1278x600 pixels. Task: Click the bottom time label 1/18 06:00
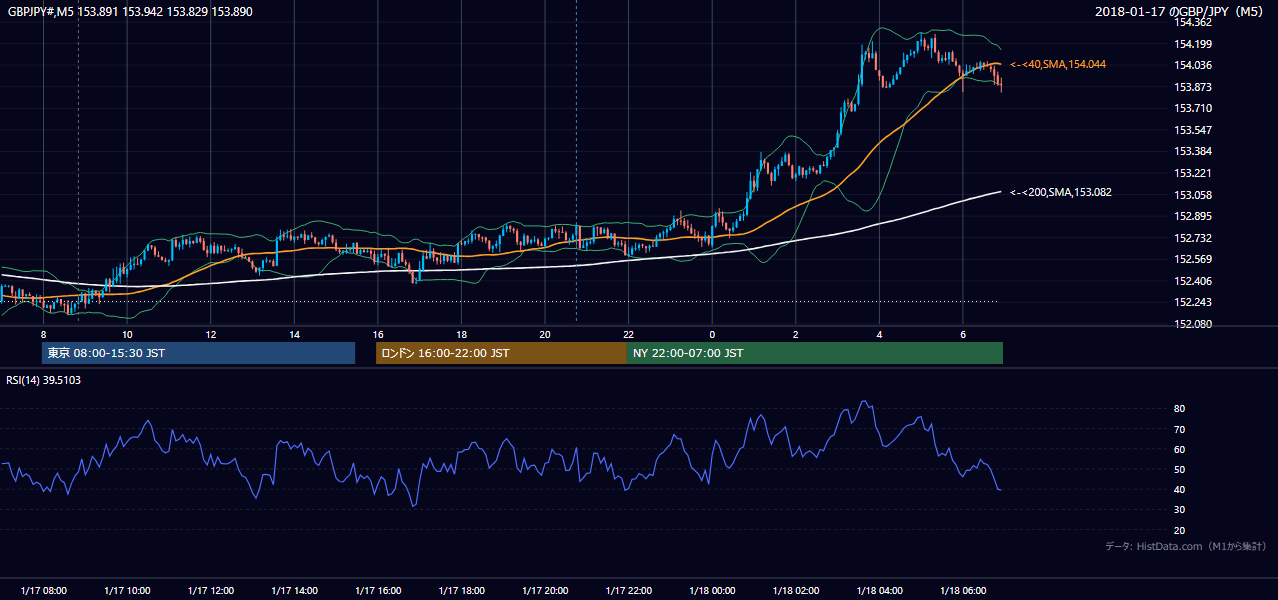[963, 590]
